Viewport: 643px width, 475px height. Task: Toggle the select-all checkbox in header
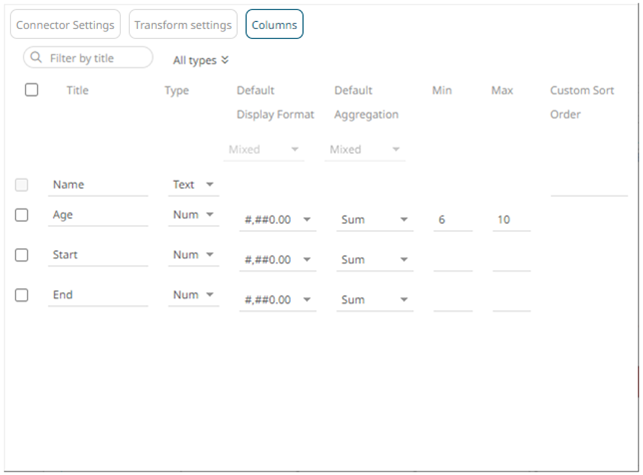click(32, 90)
